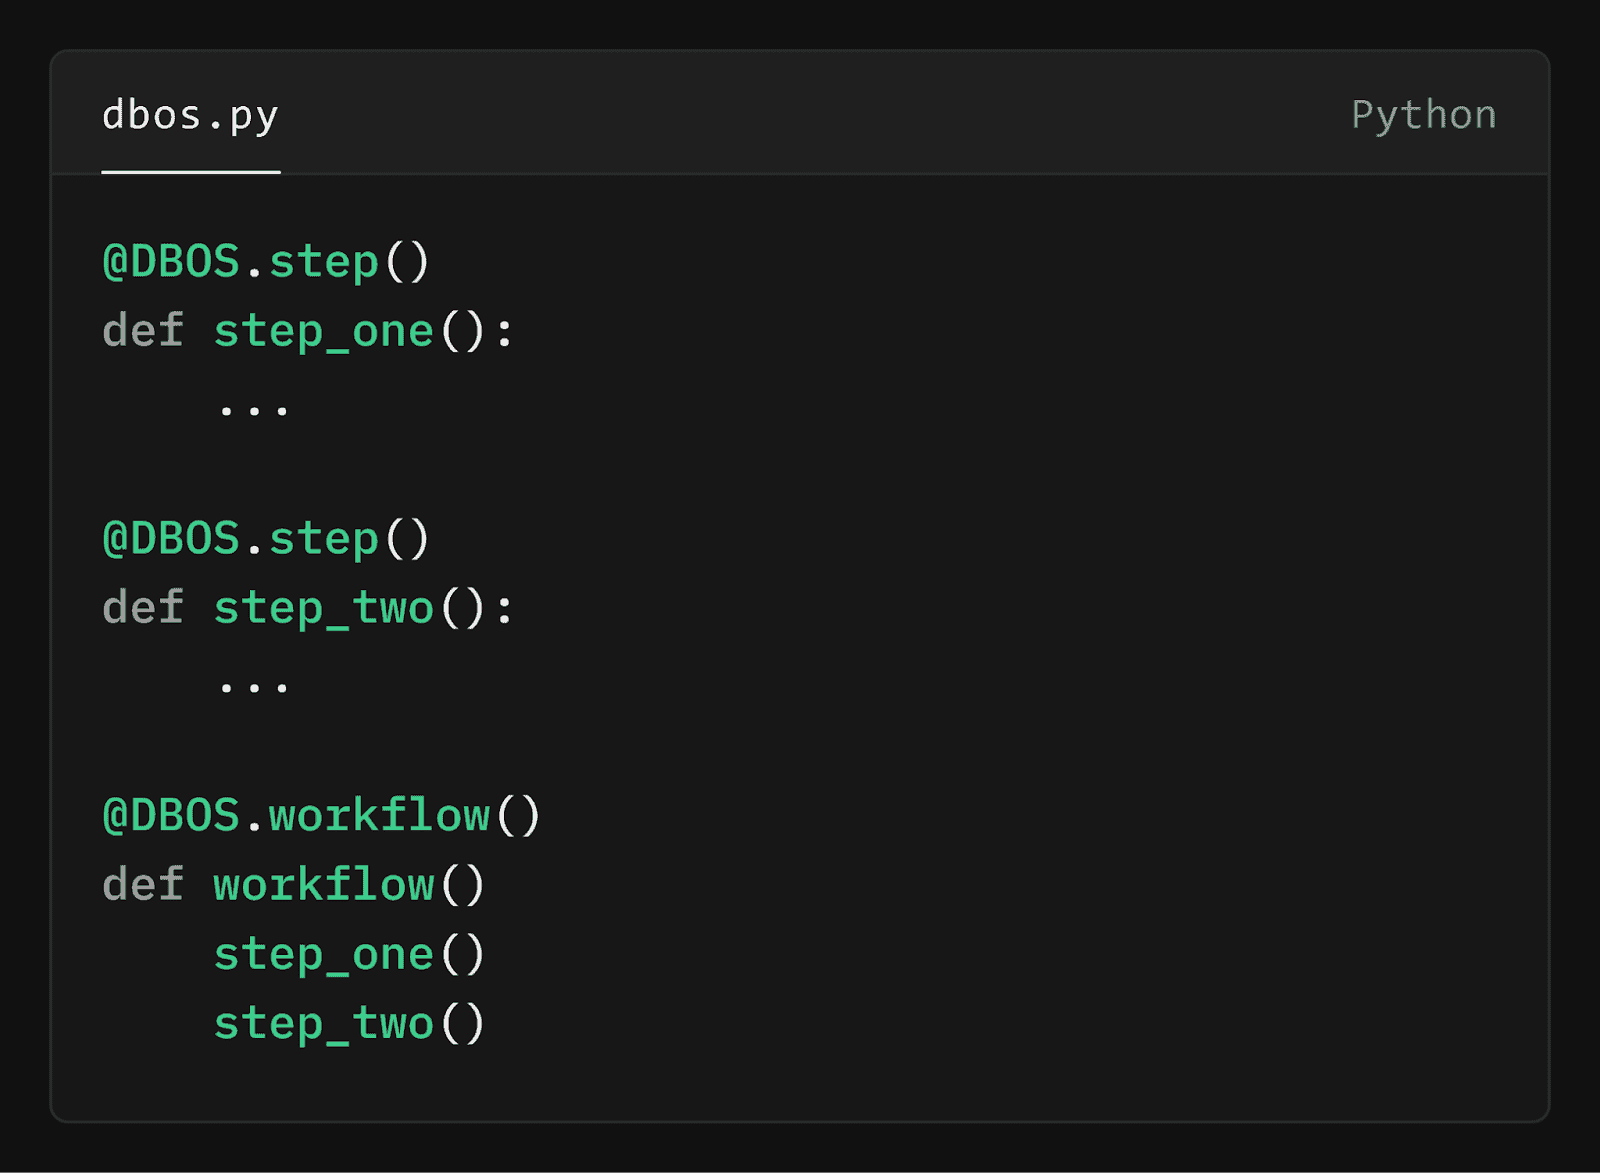1600x1173 pixels.
Task: Click the underline beneath dbos.py tab
Action: point(190,172)
